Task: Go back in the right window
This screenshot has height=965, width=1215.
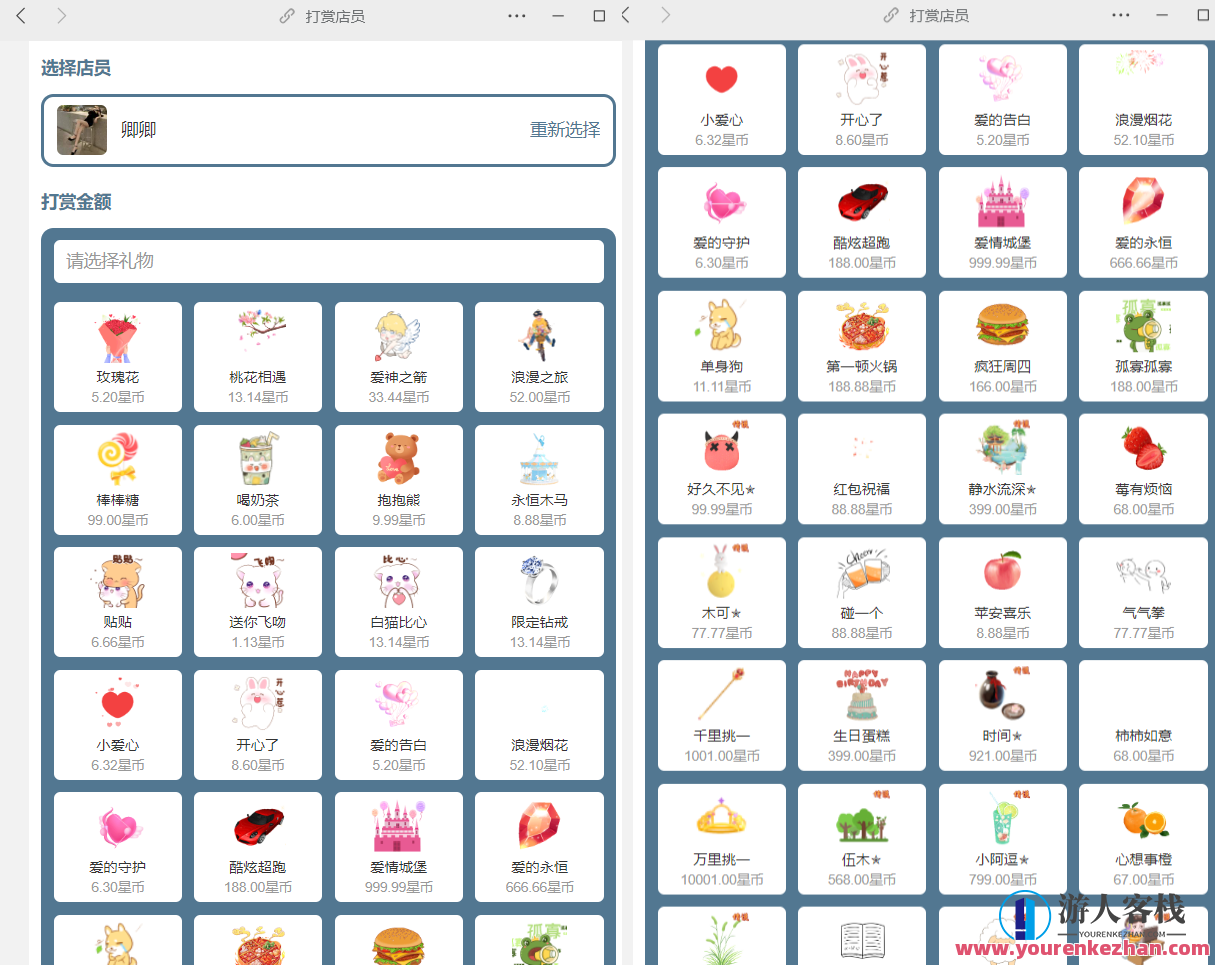Action: pyautogui.click(x=626, y=15)
